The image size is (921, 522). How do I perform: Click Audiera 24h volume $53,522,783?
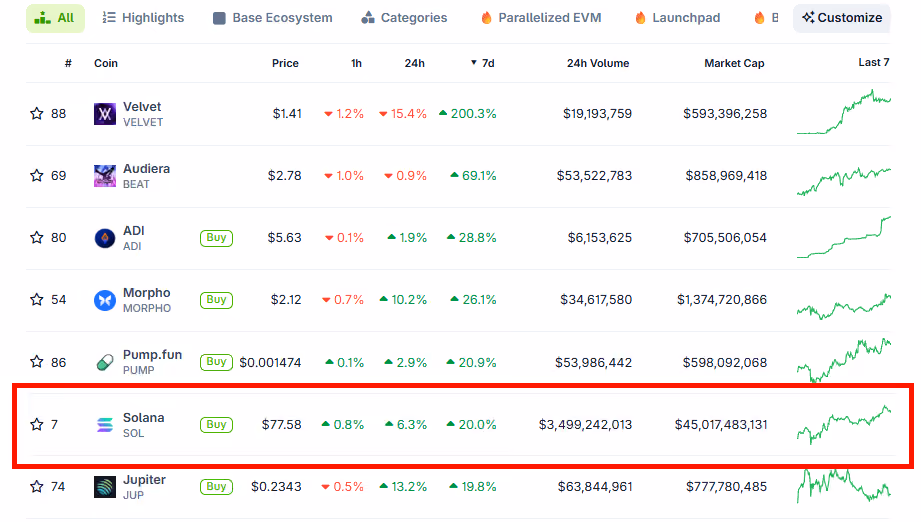[594, 176]
